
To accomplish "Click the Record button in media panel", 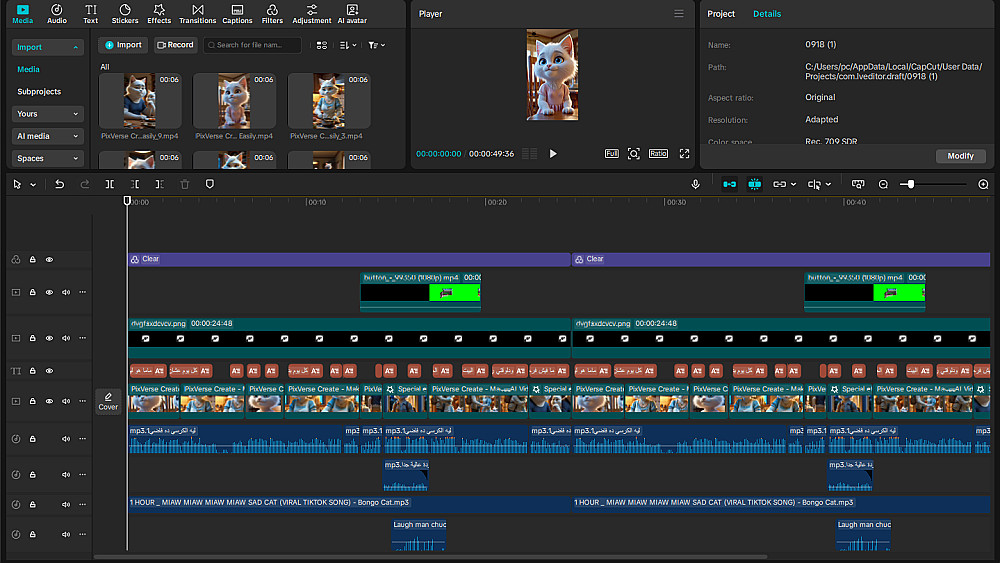I will click(x=175, y=45).
